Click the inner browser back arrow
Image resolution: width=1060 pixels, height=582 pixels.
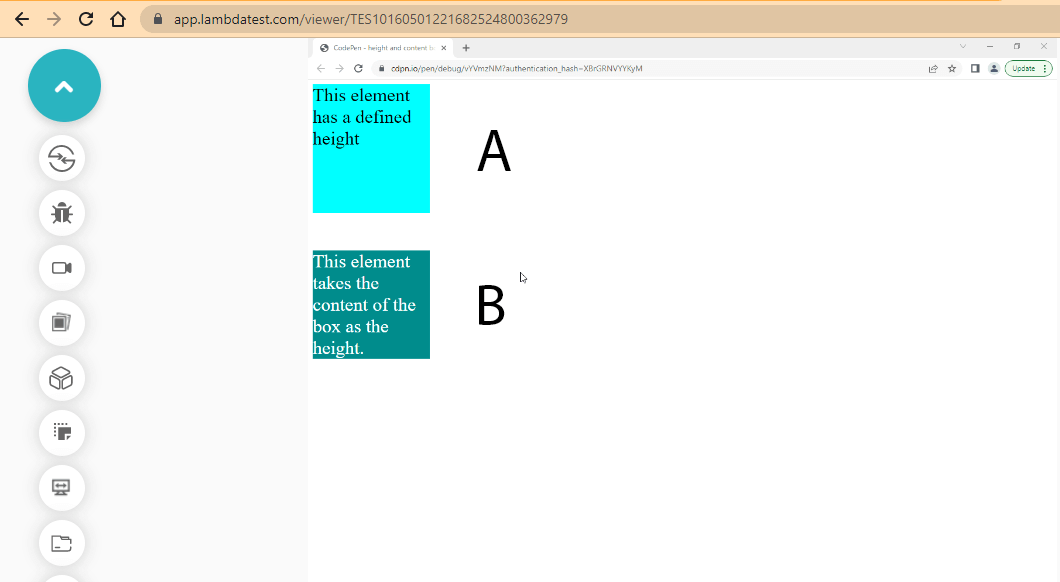(x=321, y=68)
